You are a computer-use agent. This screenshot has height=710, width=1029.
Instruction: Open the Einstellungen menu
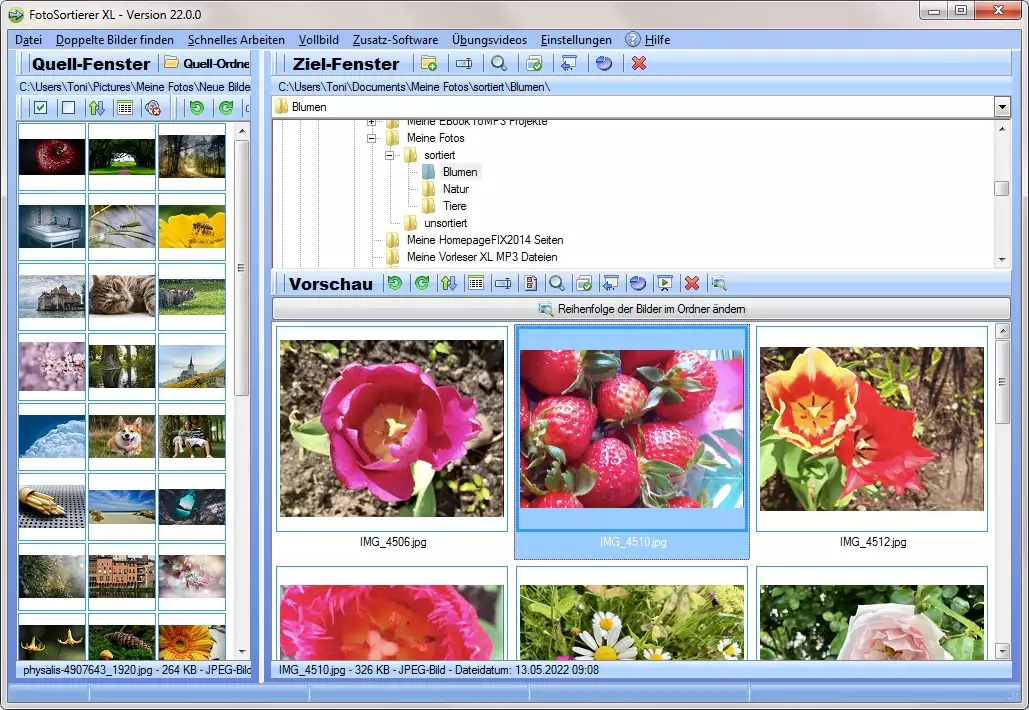coord(576,40)
